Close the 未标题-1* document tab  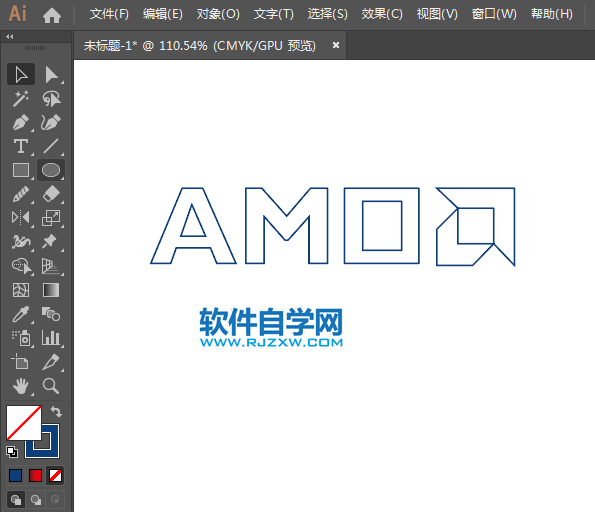point(335,45)
